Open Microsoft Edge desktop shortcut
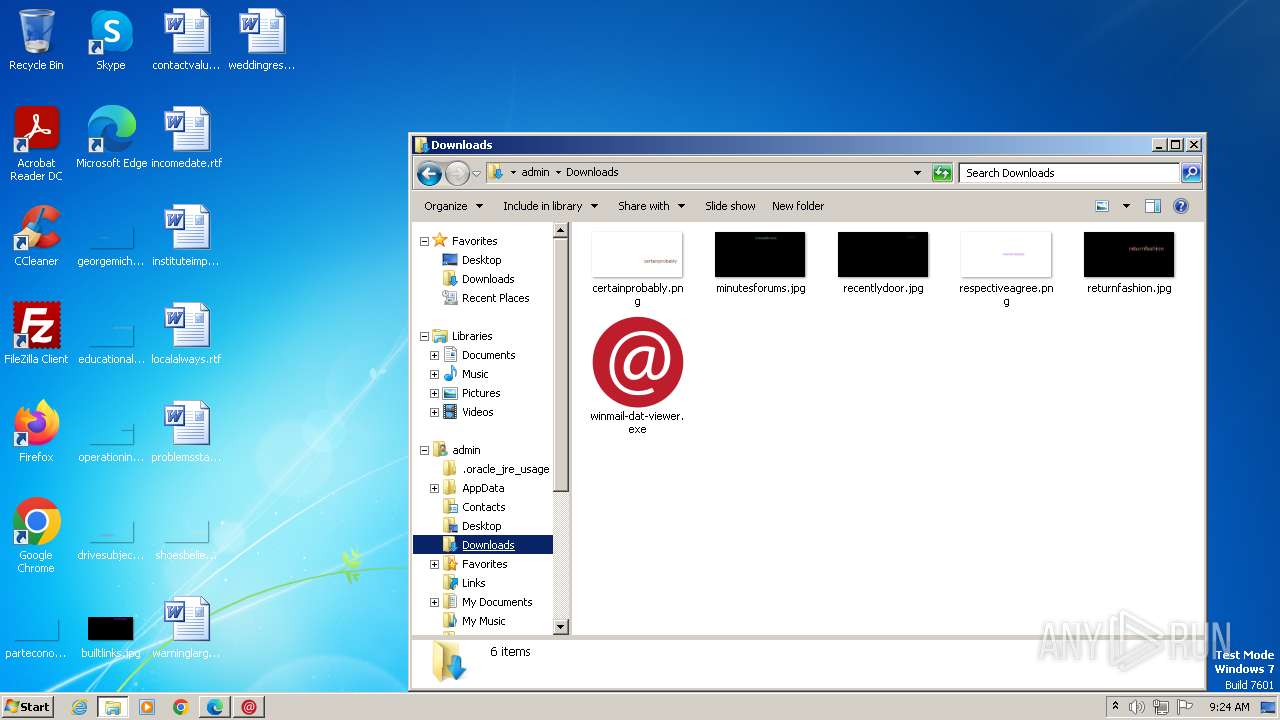Screen dimensions: 1280x720 (x=111, y=138)
